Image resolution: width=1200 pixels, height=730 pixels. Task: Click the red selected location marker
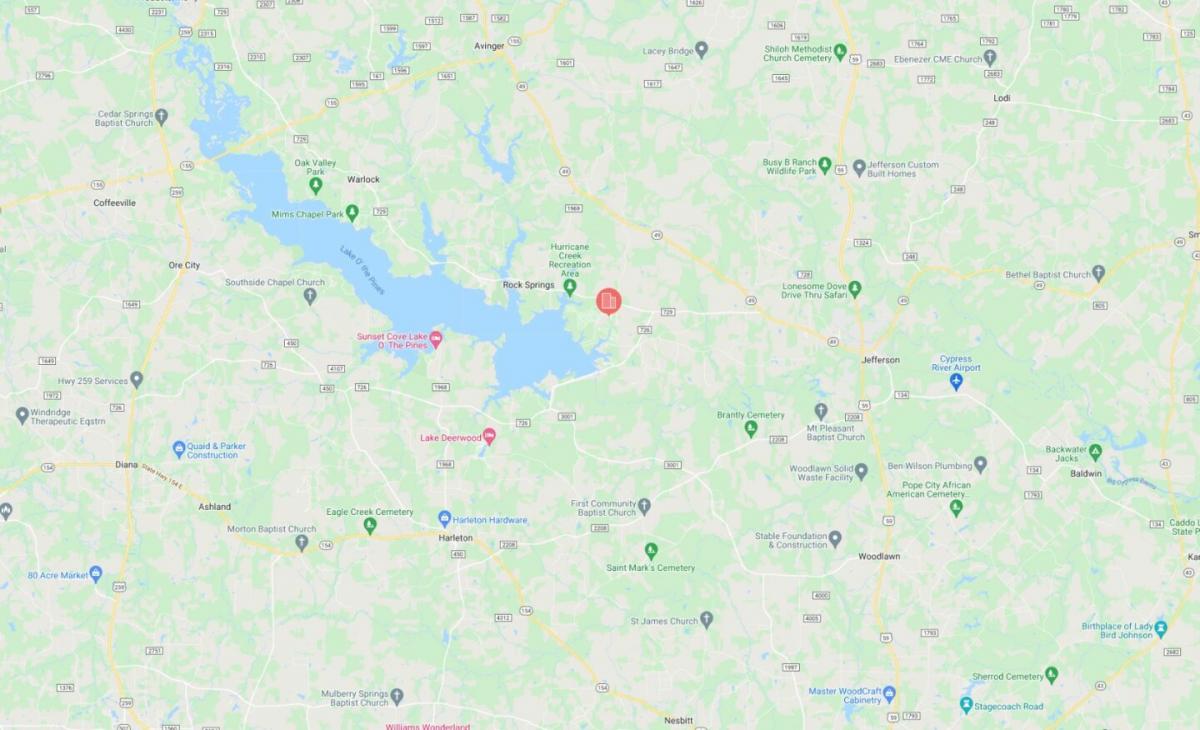tap(609, 301)
